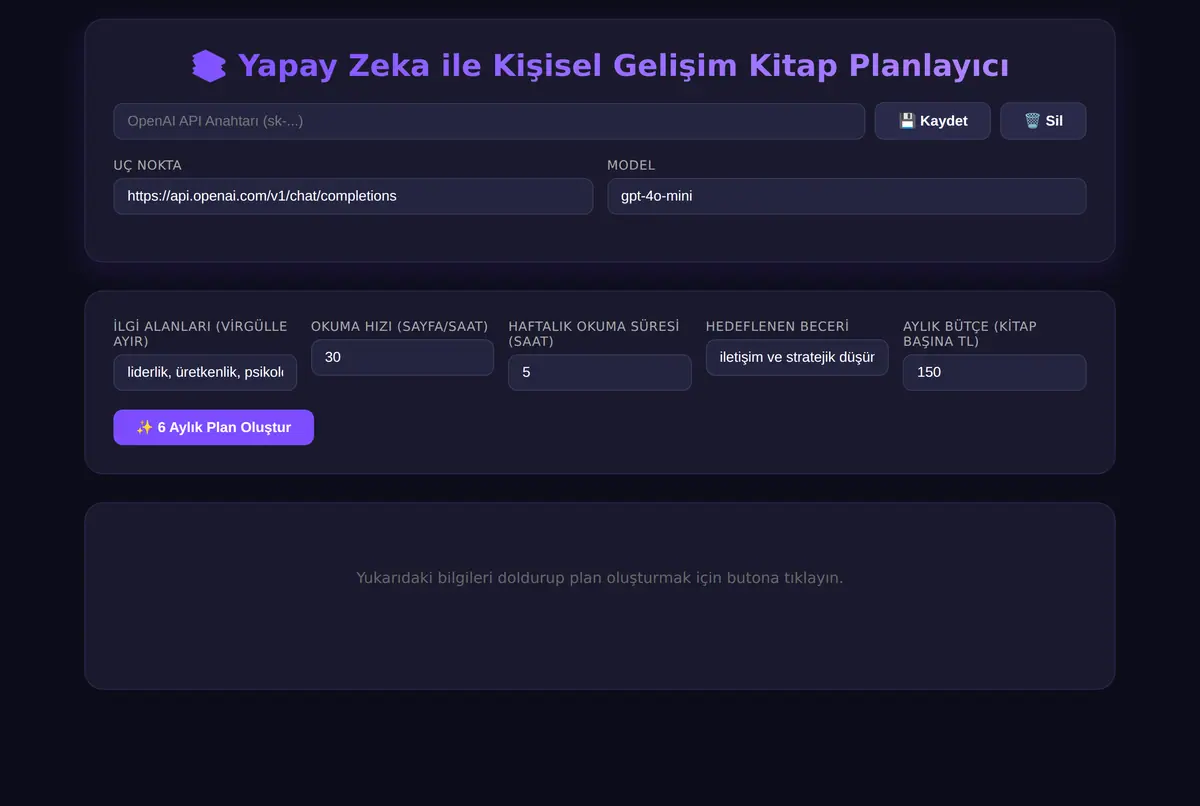Click the Sil delete button

1043,121
